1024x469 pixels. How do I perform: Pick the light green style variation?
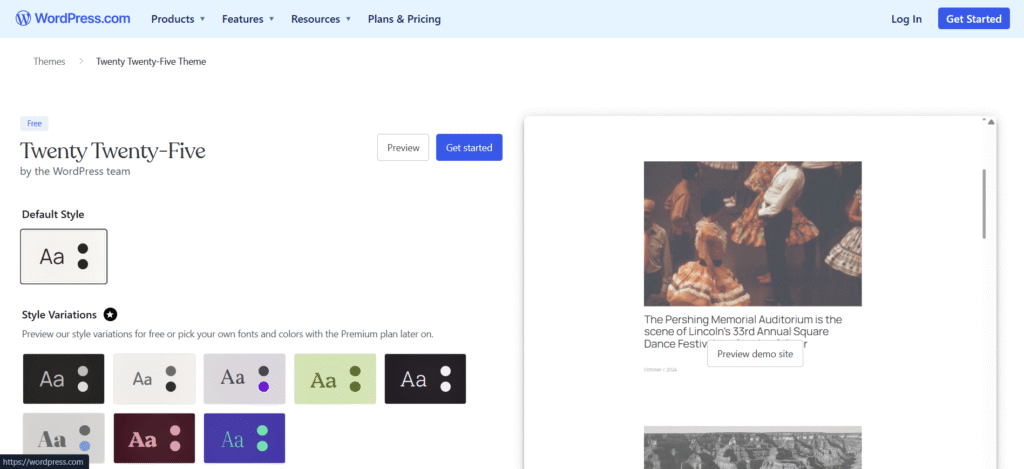click(335, 379)
